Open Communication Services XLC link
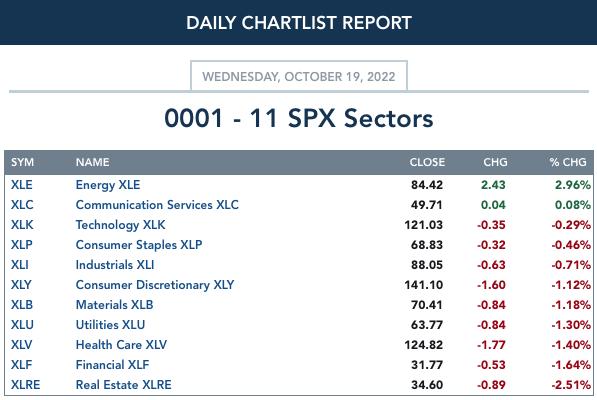 157,205
